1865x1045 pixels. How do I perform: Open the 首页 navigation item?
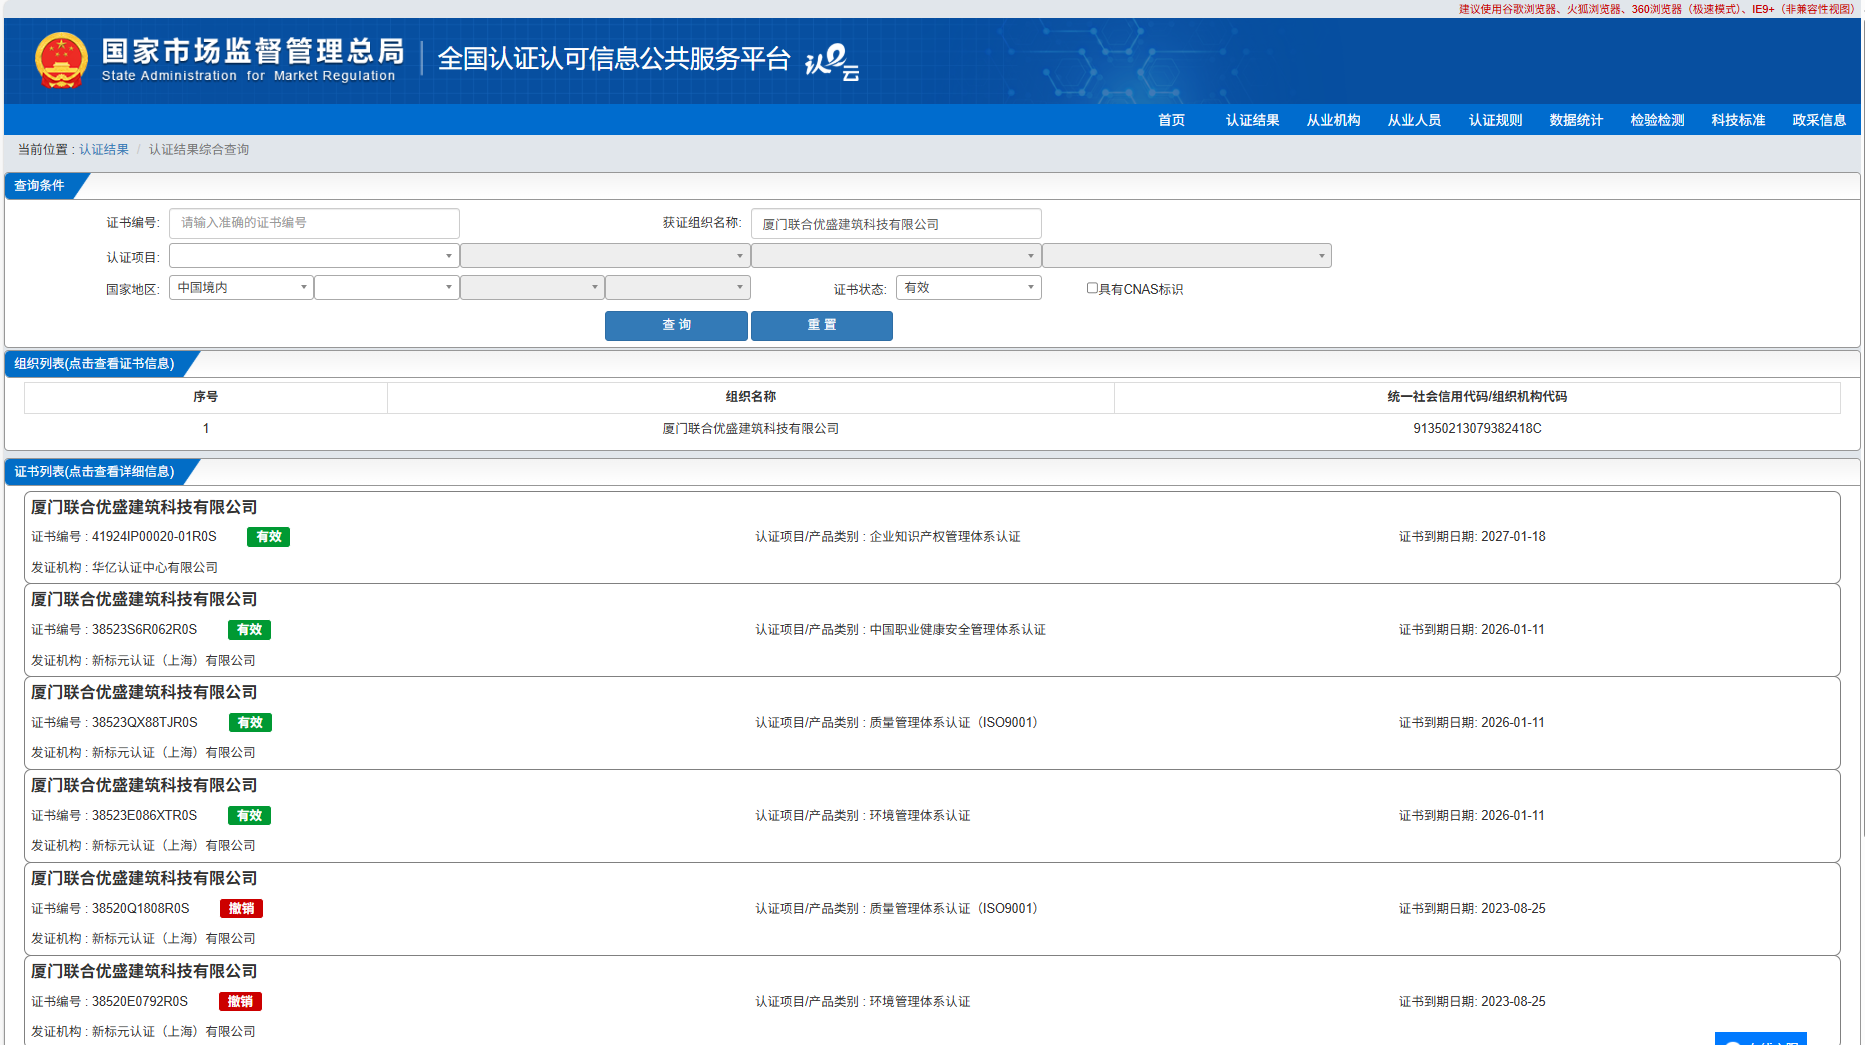[x=1171, y=120]
